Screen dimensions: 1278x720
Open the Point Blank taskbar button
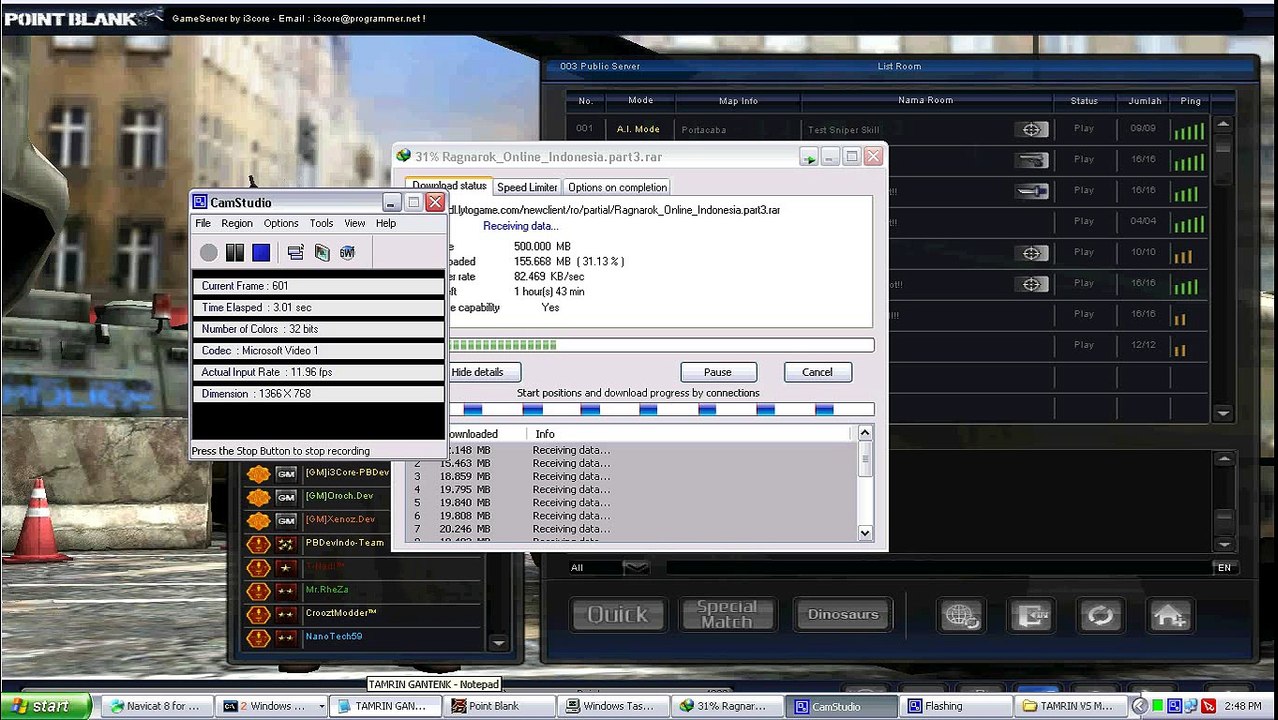497,706
